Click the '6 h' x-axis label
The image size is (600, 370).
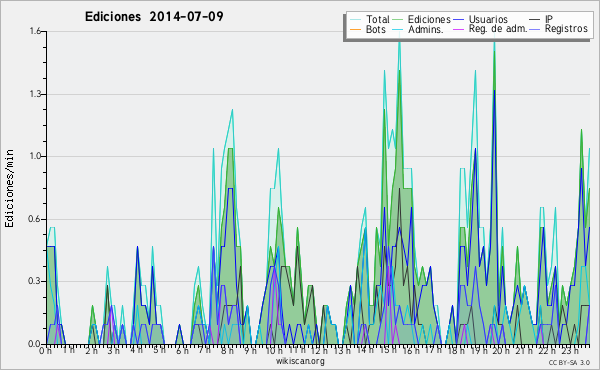click(182, 350)
